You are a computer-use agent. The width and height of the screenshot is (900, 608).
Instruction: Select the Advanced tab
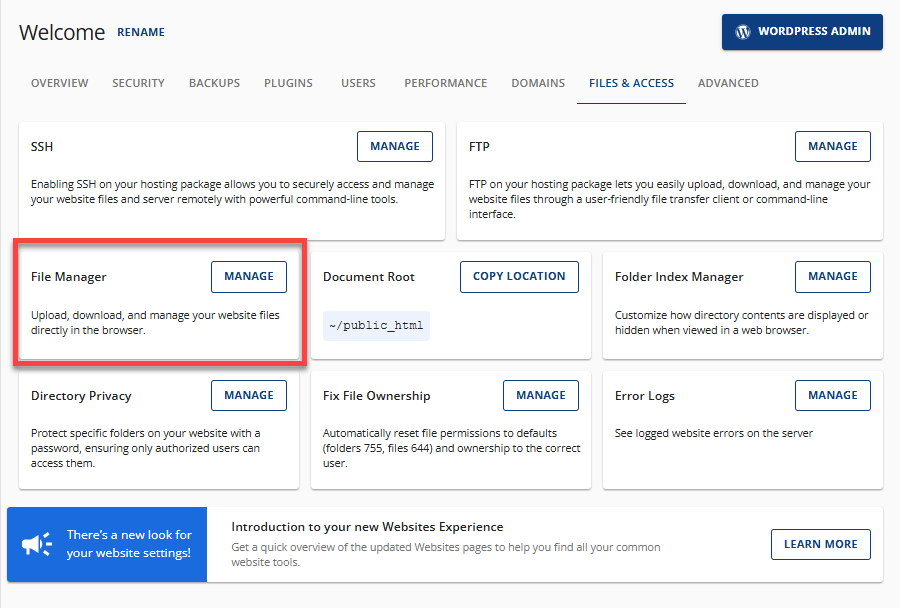click(728, 83)
